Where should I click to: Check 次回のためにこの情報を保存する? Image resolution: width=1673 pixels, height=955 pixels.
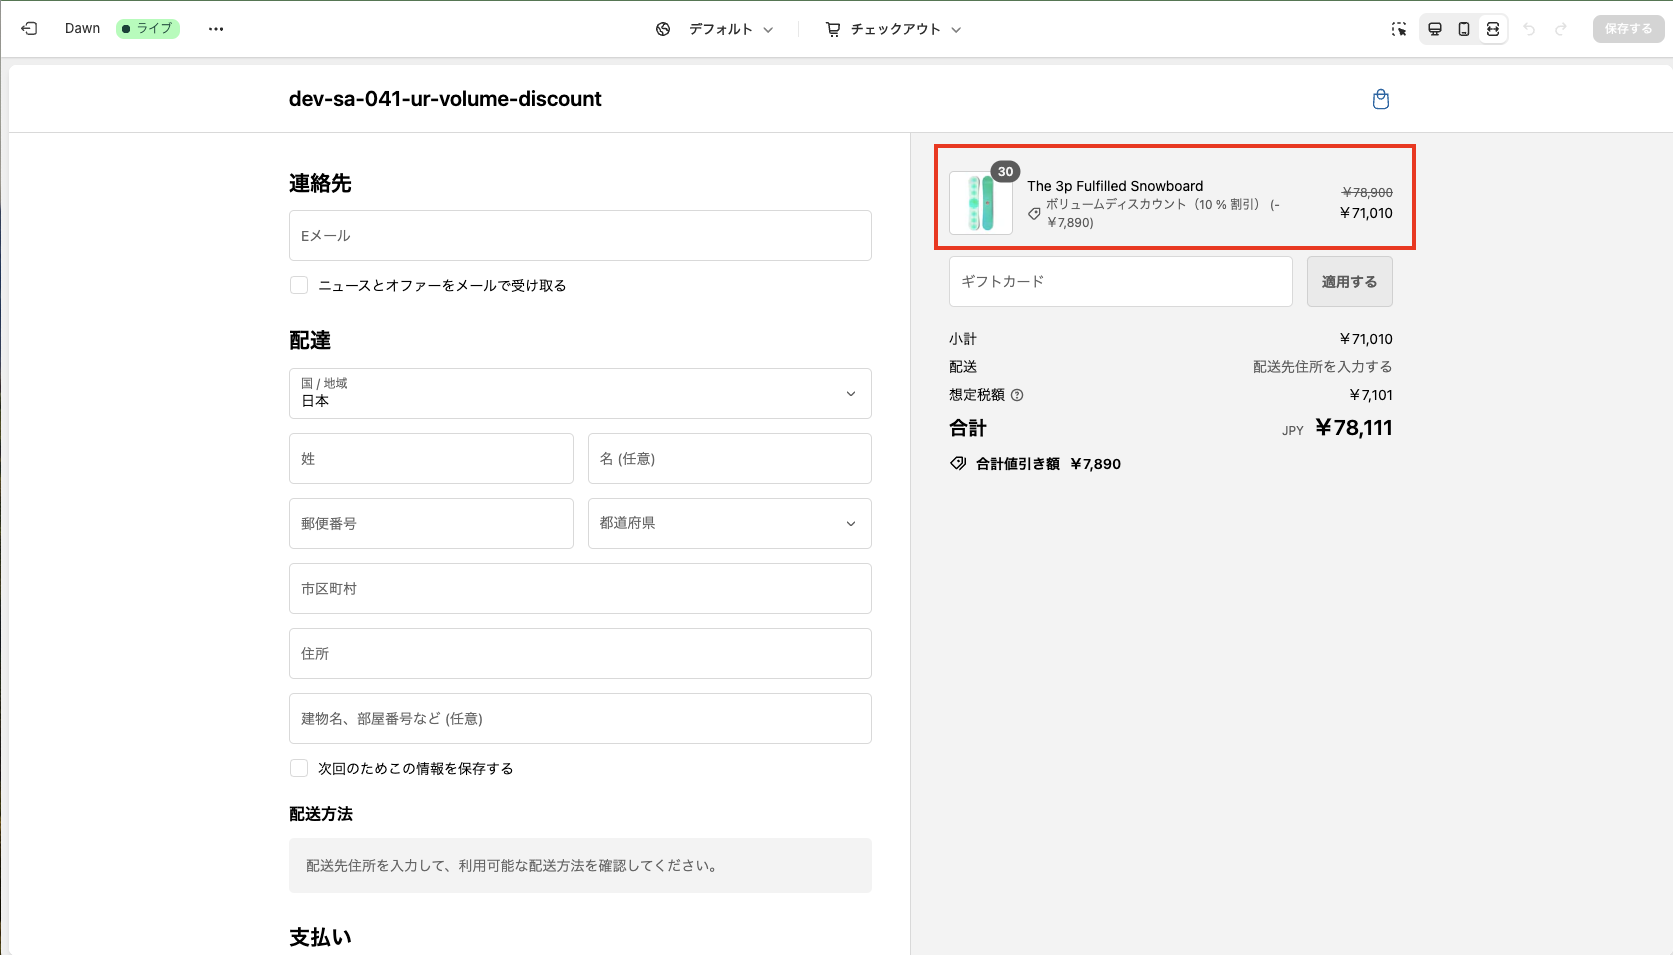[x=298, y=767]
